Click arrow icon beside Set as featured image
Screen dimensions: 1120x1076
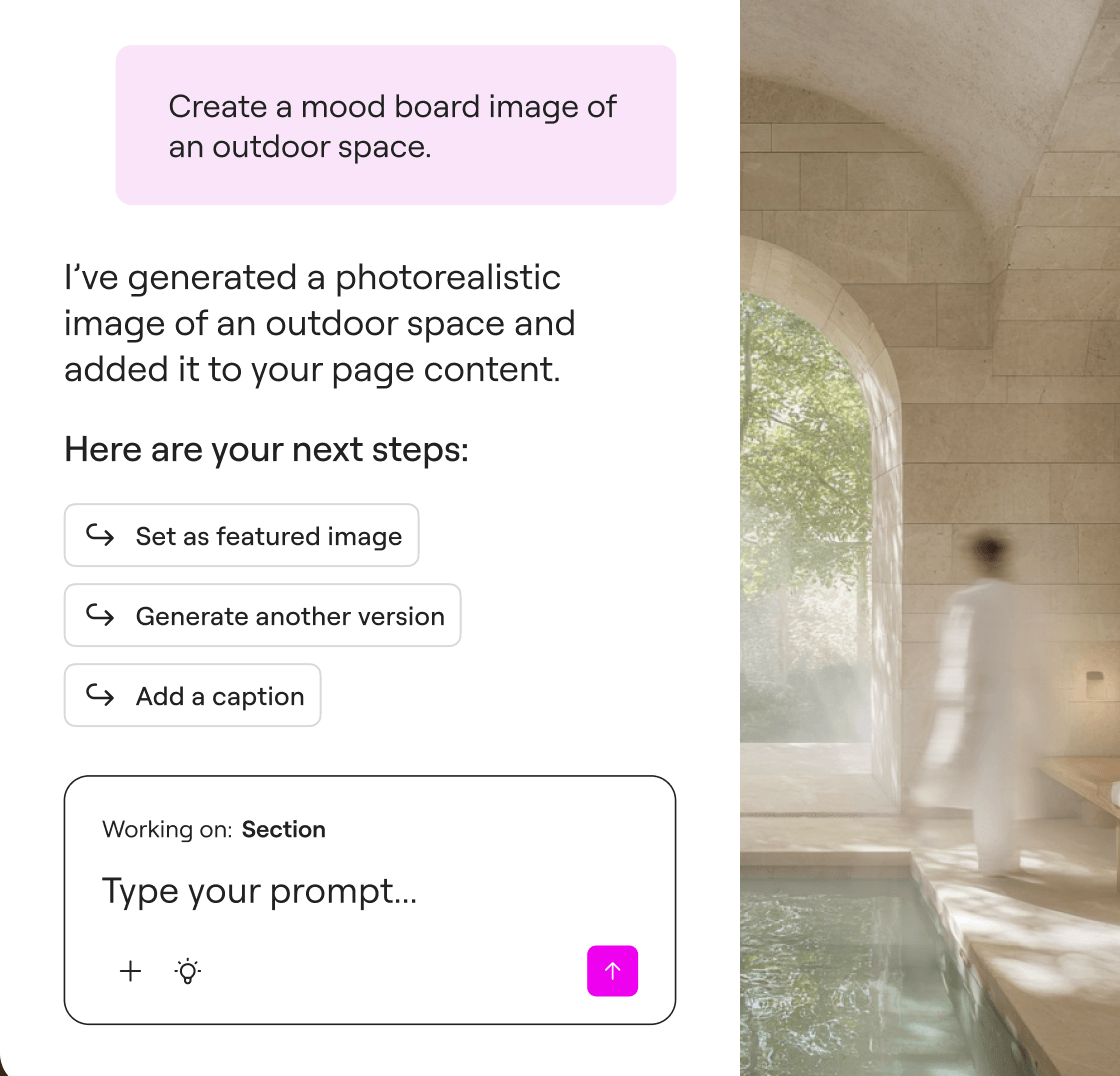[x=100, y=535]
